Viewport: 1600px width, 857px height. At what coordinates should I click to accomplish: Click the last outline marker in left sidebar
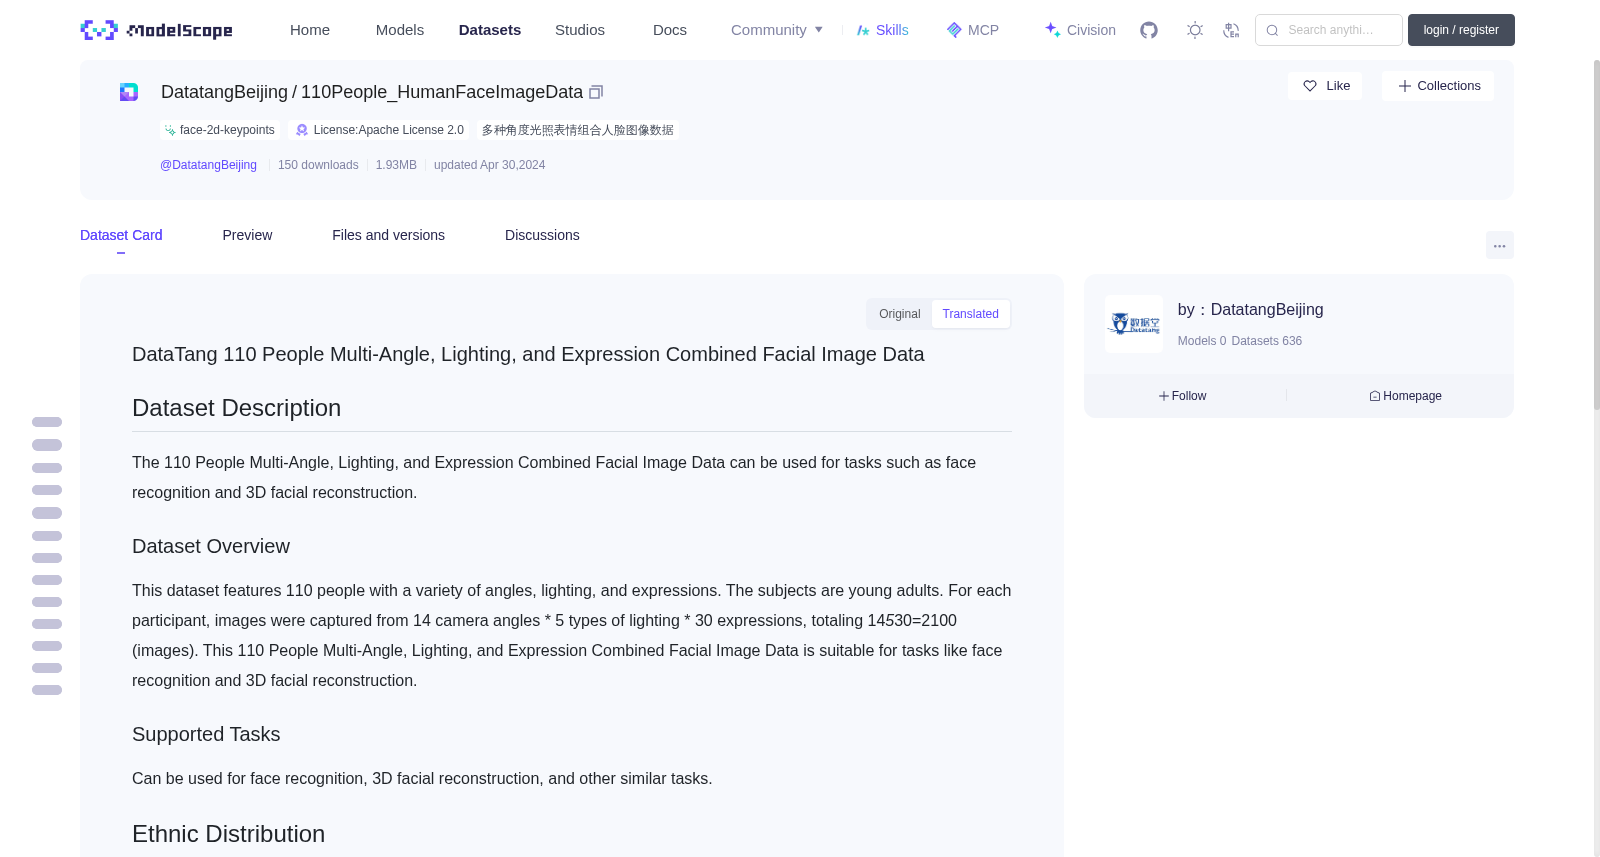pos(47,690)
